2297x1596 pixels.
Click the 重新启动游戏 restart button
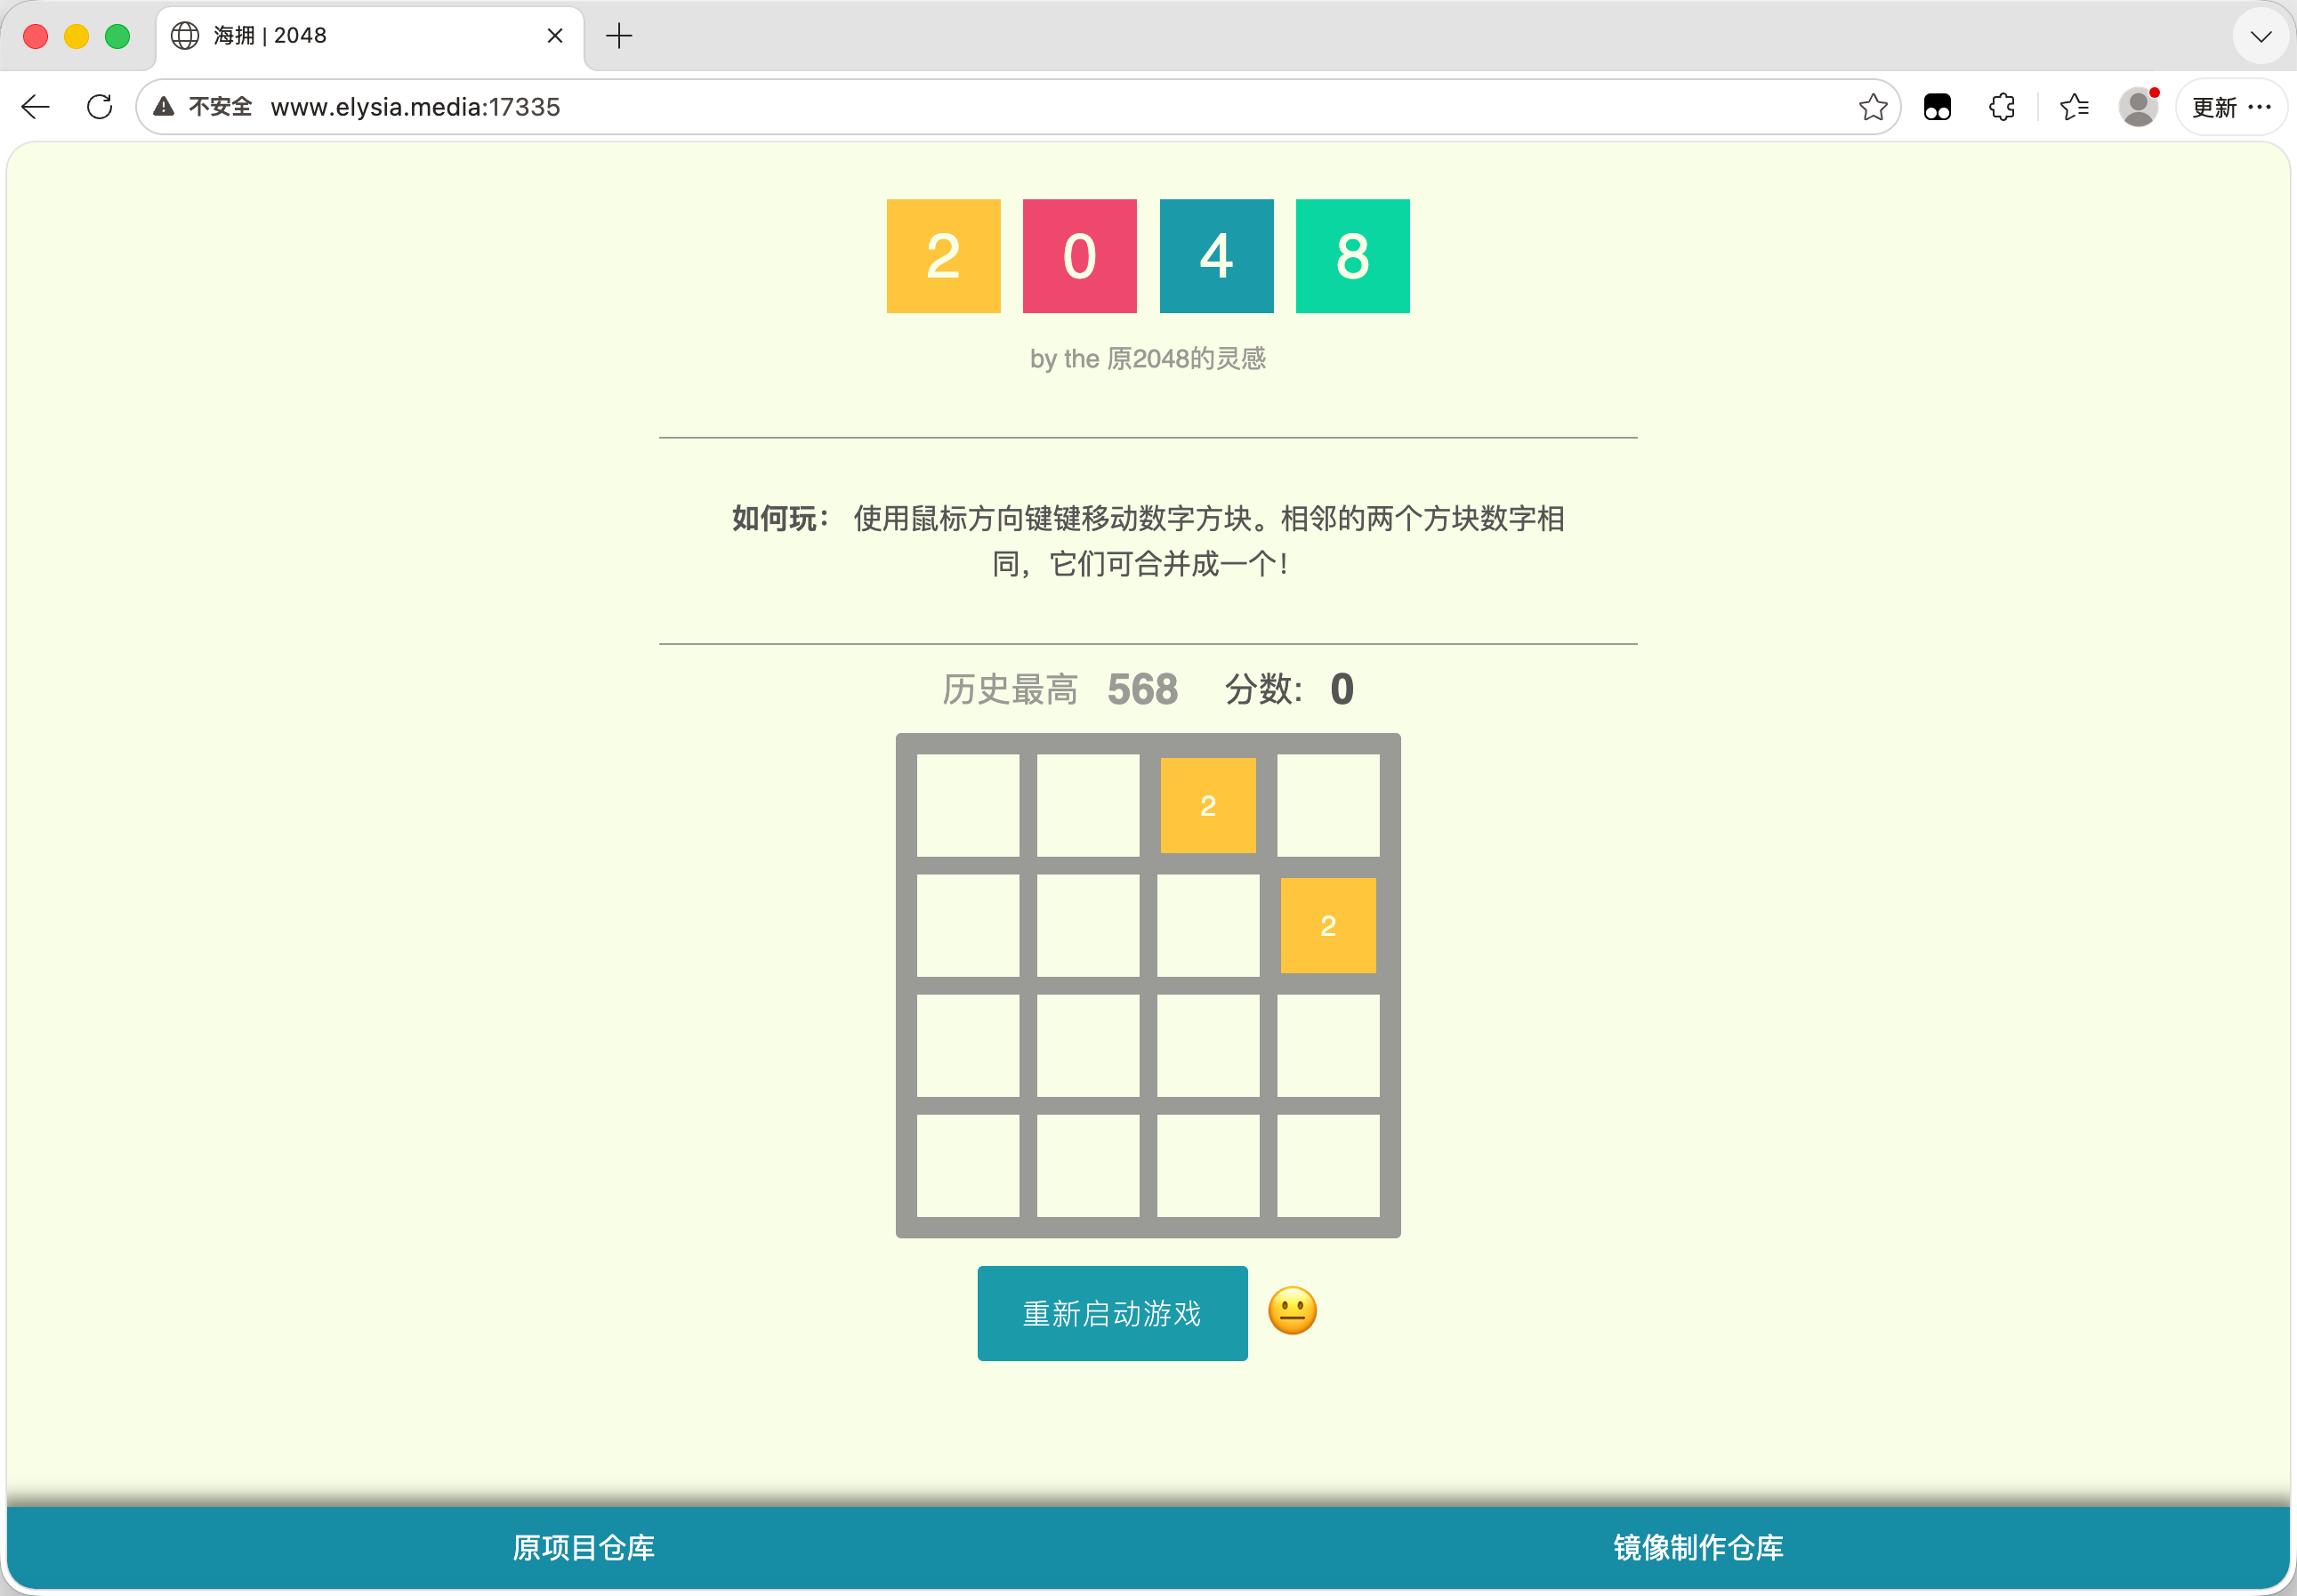1112,1313
